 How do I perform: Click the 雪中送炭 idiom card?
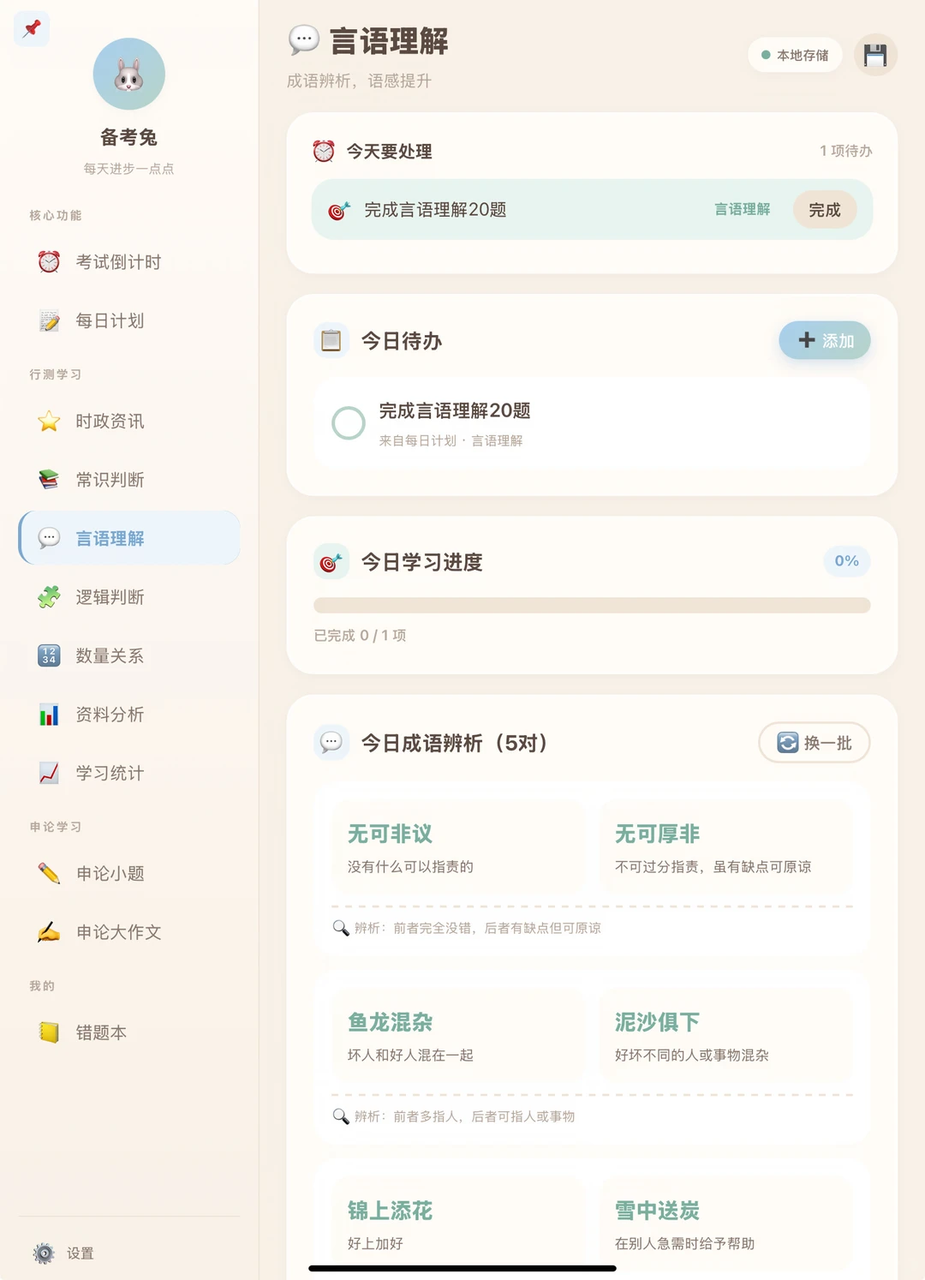click(x=725, y=1223)
